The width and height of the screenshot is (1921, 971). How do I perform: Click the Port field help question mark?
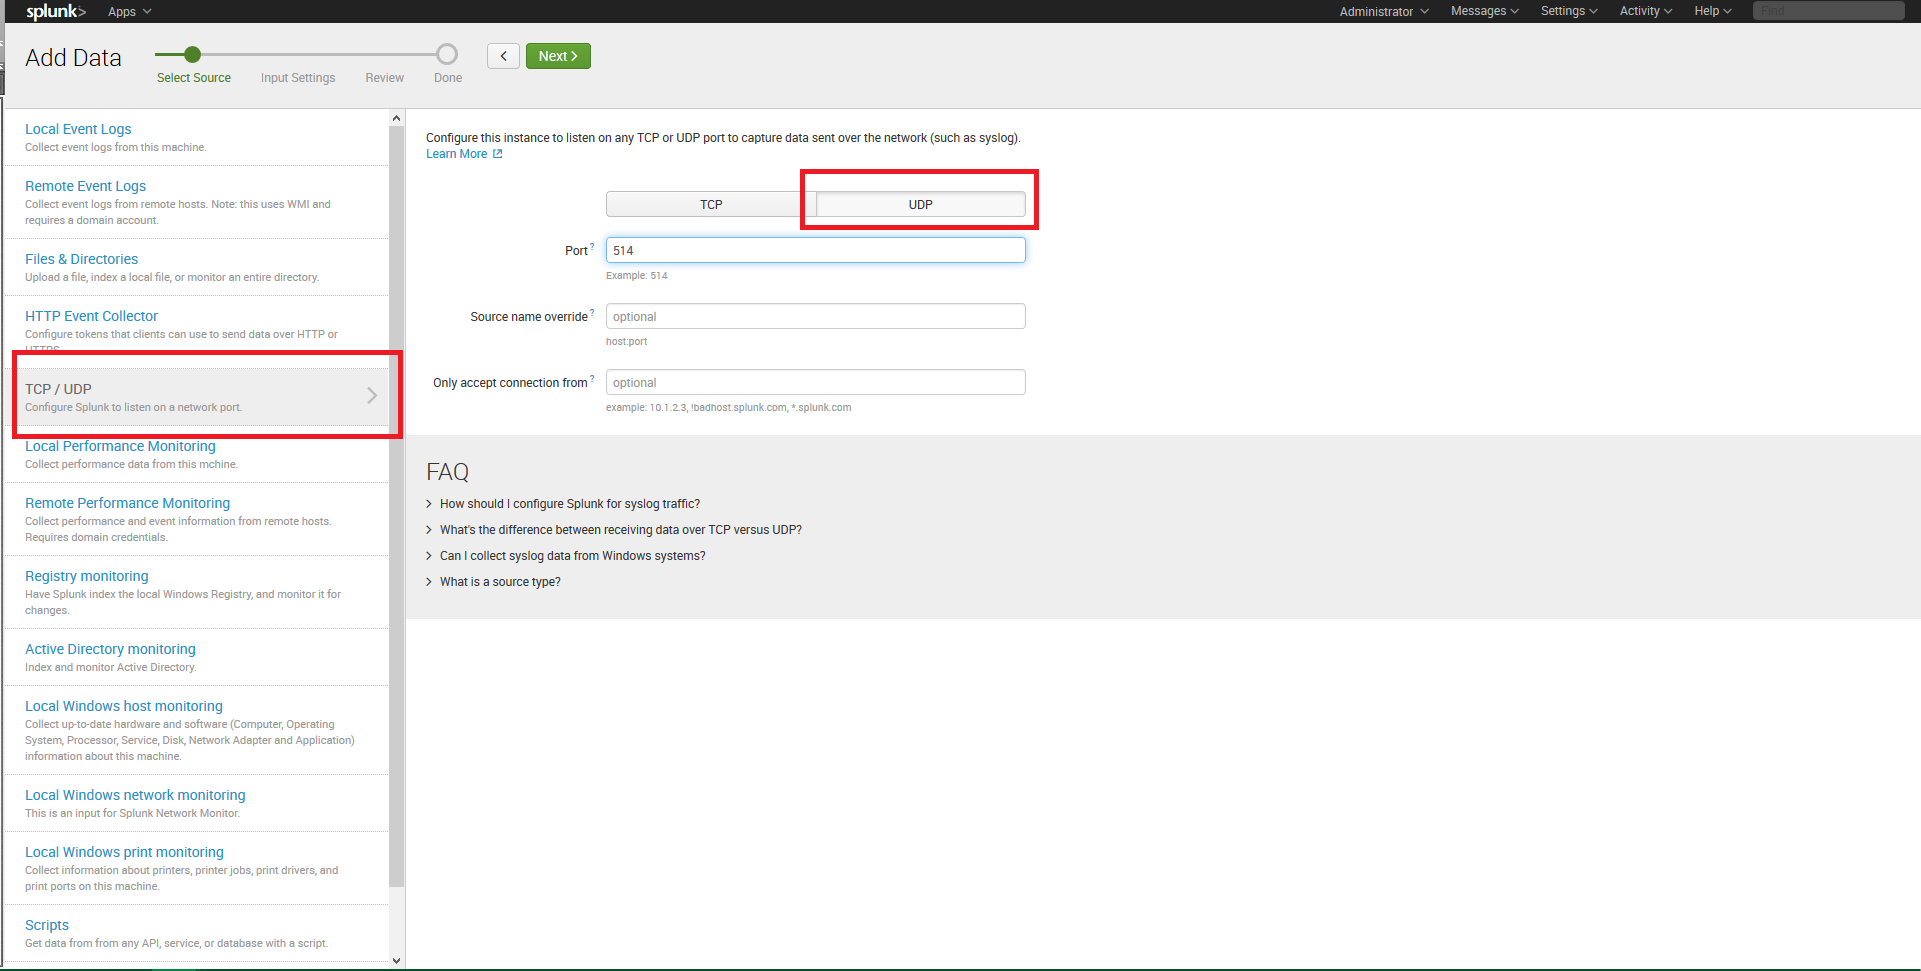tap(592, 246)
